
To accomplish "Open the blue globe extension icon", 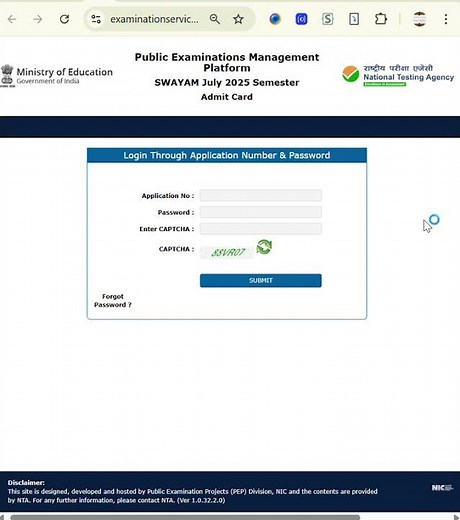I will tap(275, 19).
